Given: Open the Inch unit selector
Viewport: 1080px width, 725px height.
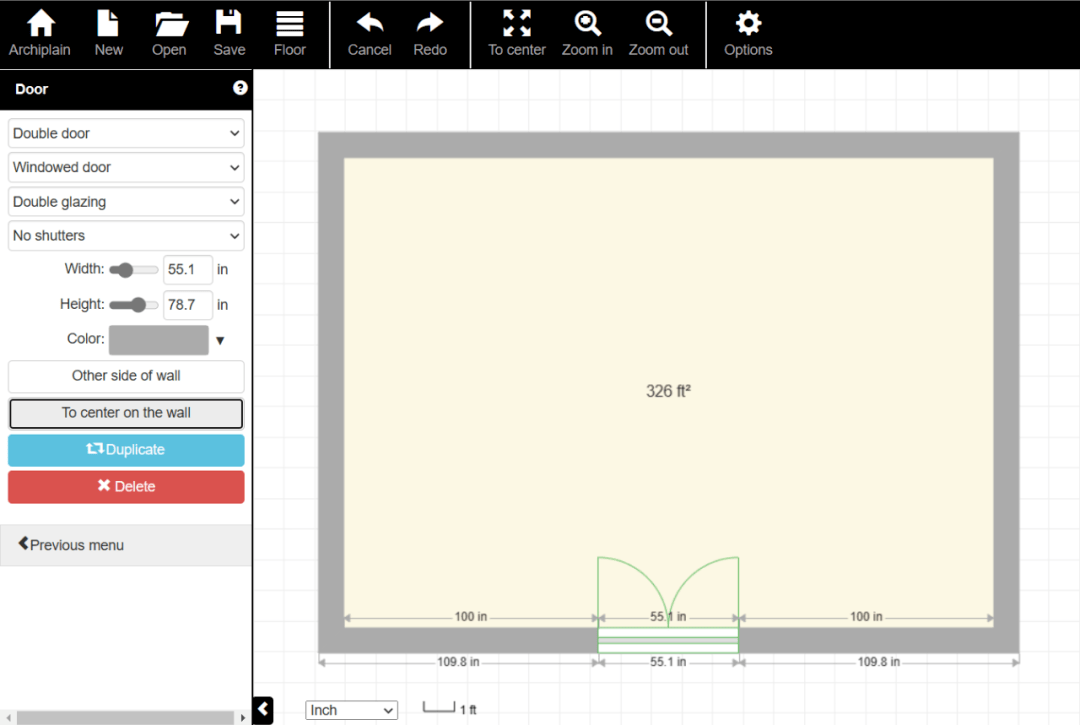Looking at the screenshot, I should (x=351, y=710).
